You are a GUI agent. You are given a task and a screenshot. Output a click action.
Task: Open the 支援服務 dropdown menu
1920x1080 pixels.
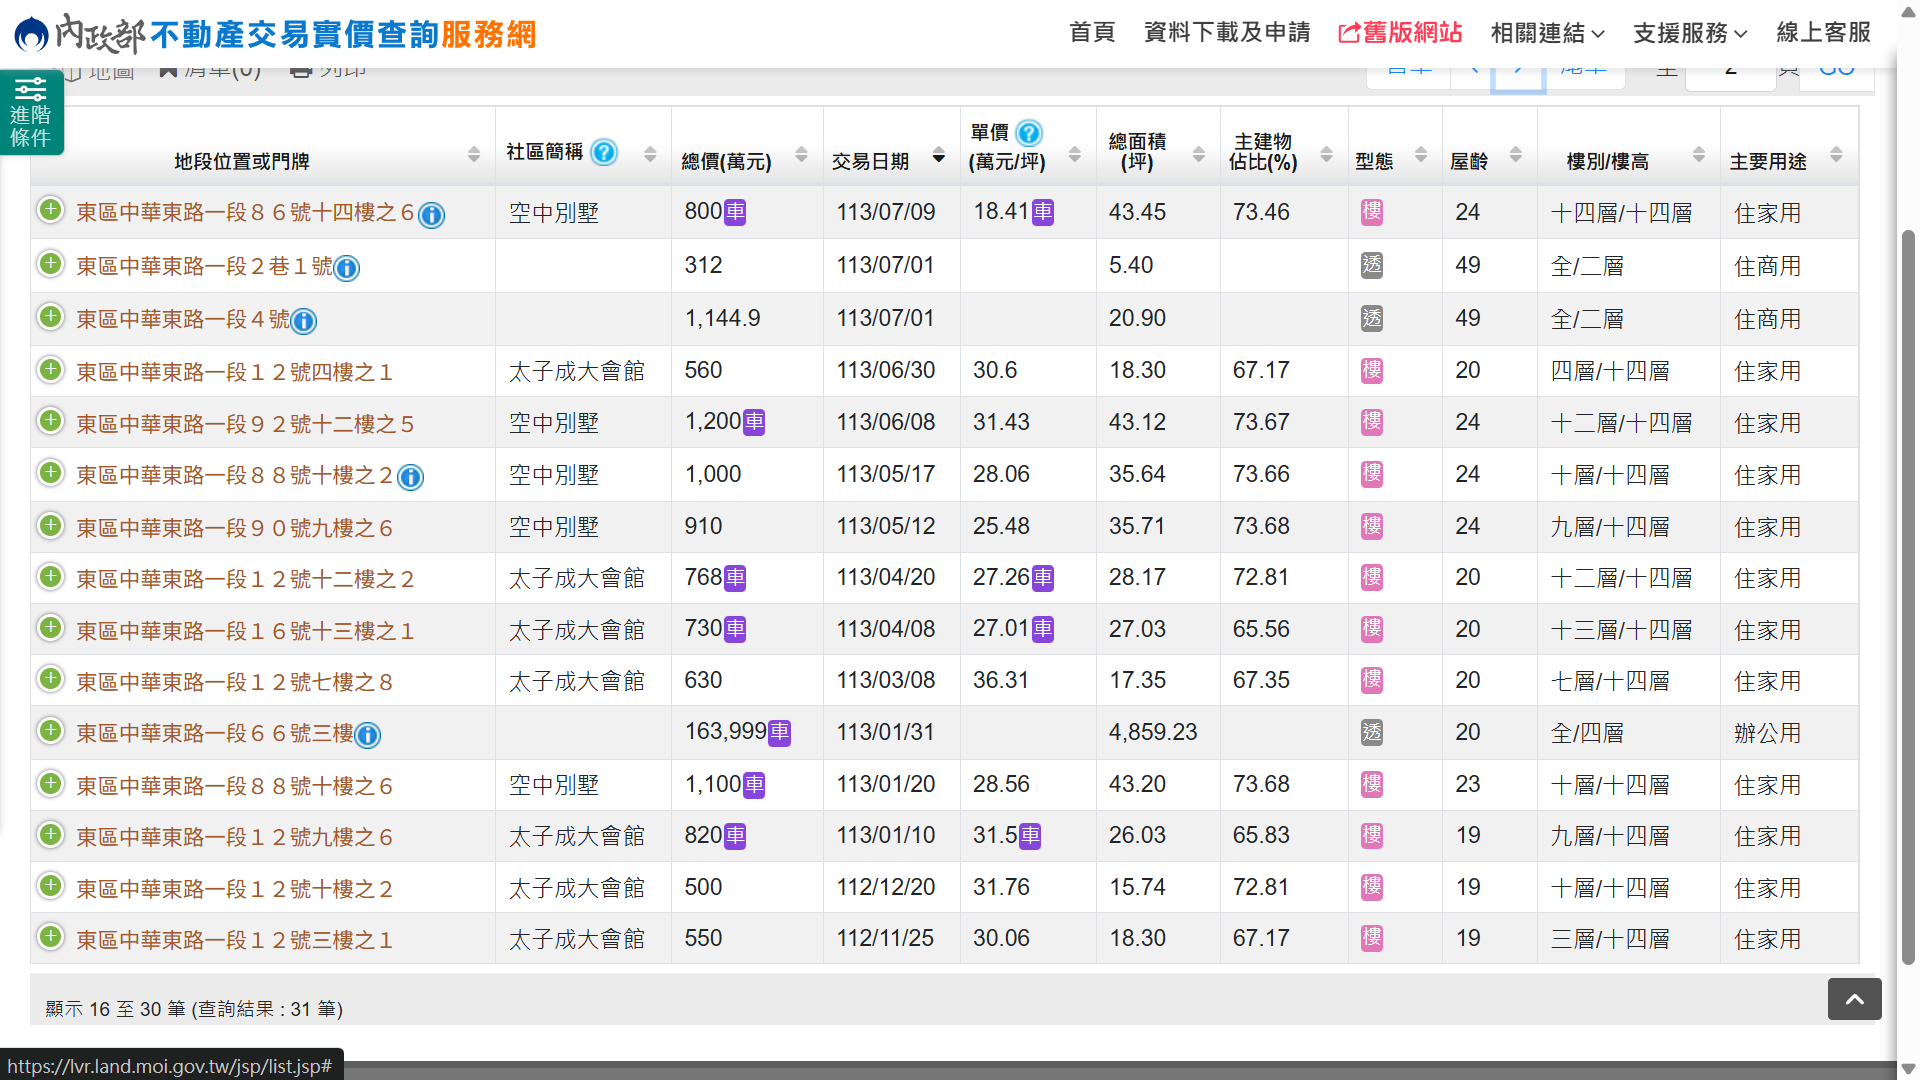click(1689, 33)
